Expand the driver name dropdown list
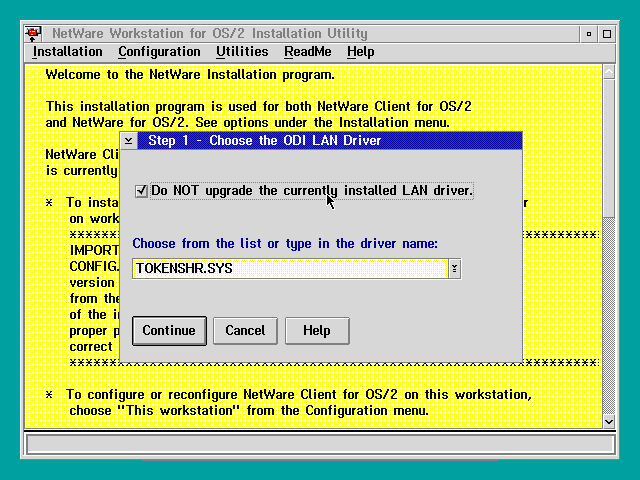The width and height of the screenshot is (640, 480). (x=454, y=269)
